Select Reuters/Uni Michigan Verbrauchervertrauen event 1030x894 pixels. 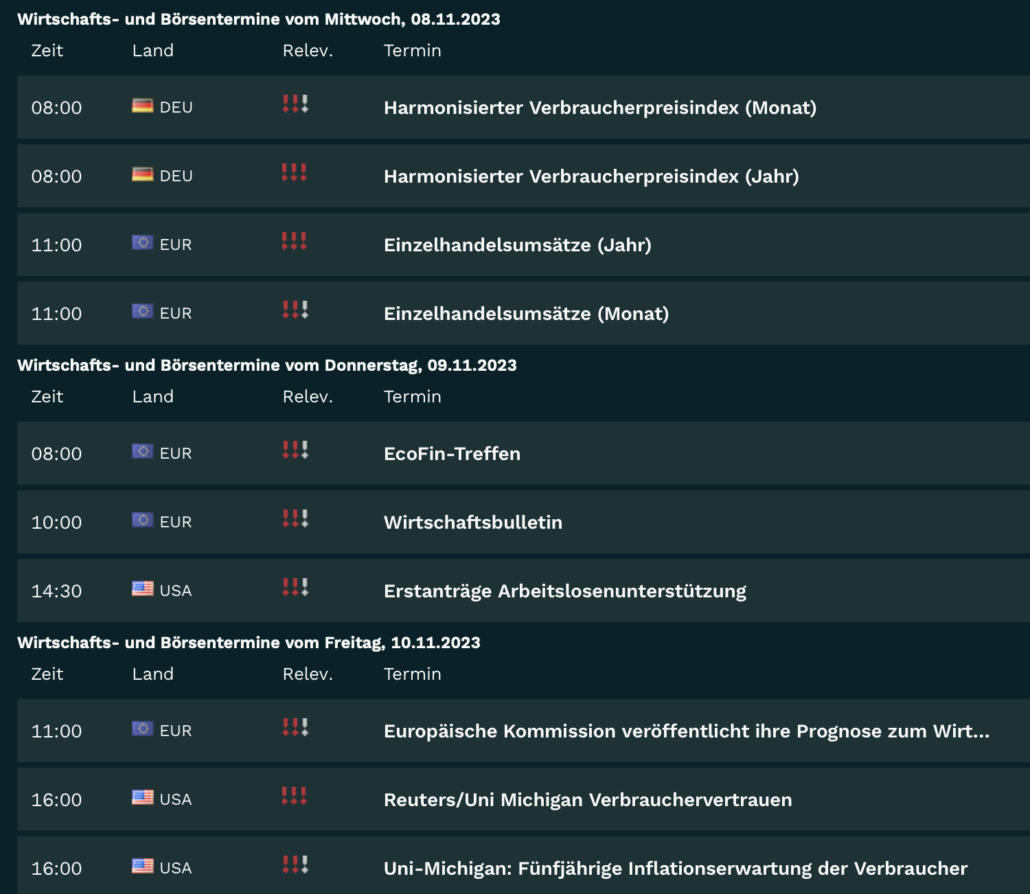pos(588,800)
